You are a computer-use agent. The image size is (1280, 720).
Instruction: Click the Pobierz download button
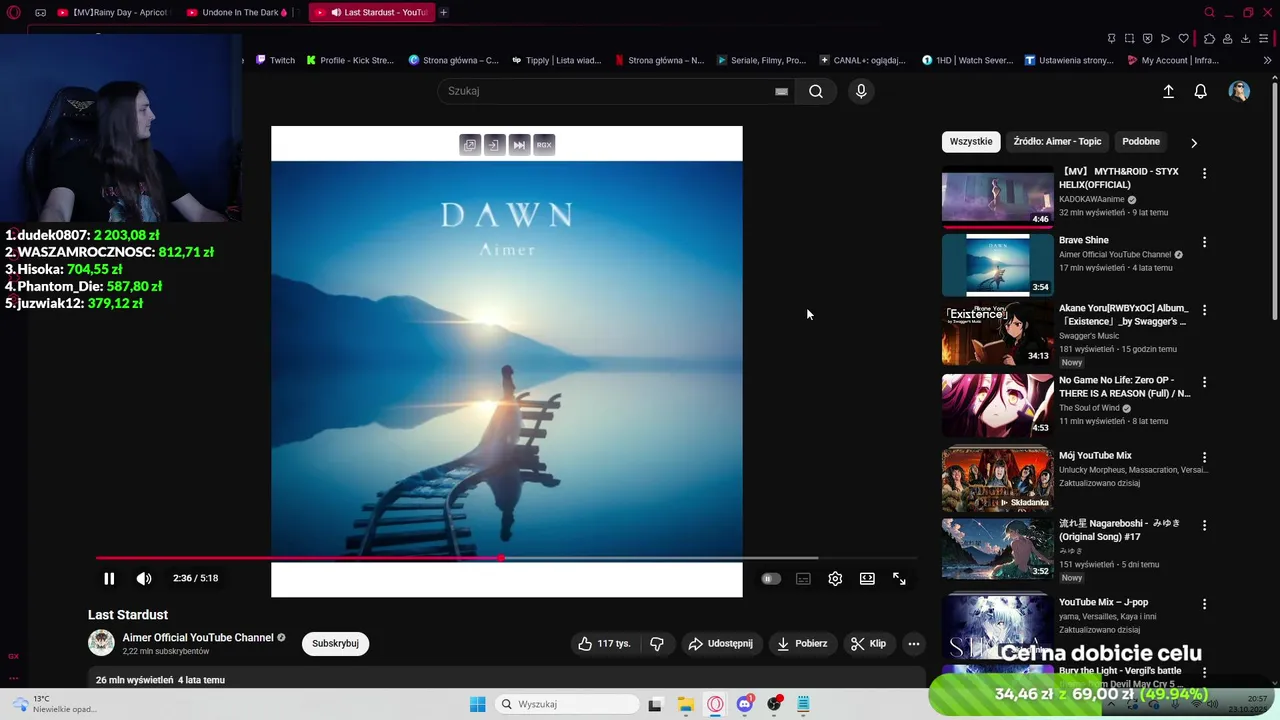tap(802, 644)
